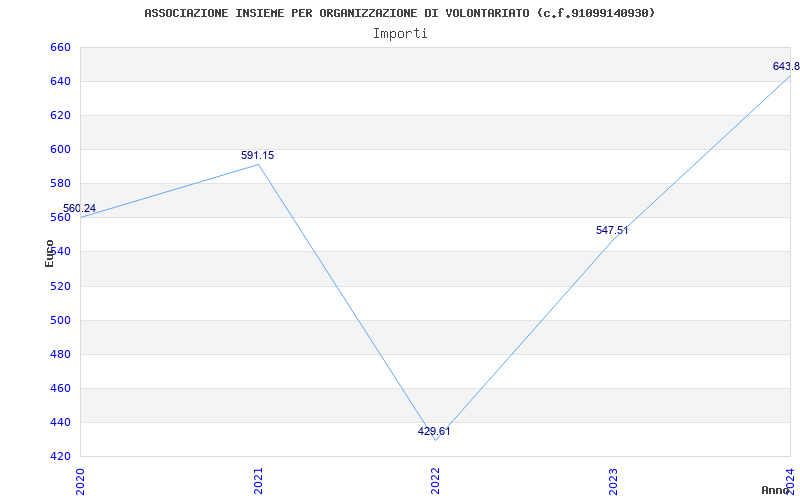Click the 2022 x-axis label

point(435,481)
